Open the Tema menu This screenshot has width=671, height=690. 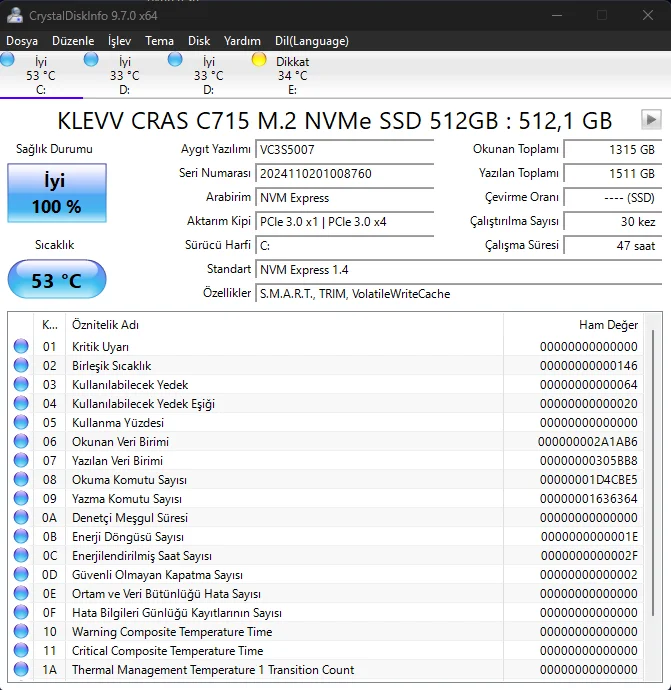(159, 41)
